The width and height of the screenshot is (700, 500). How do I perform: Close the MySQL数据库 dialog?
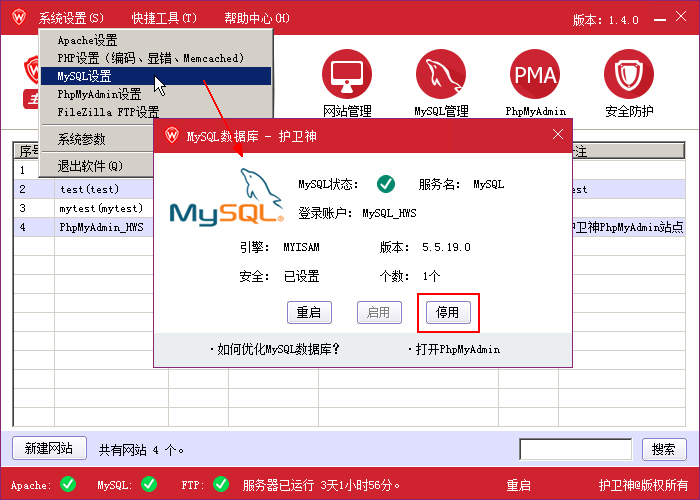558,134
